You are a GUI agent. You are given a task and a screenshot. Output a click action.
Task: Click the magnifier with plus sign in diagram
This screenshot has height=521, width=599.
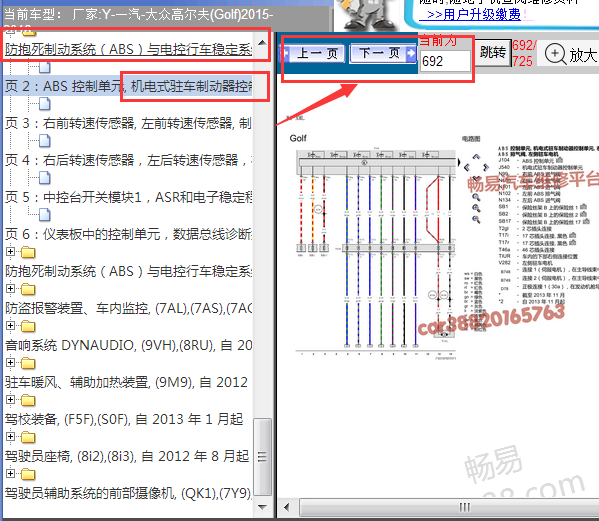pyautogui.click(x=476, y=208)
